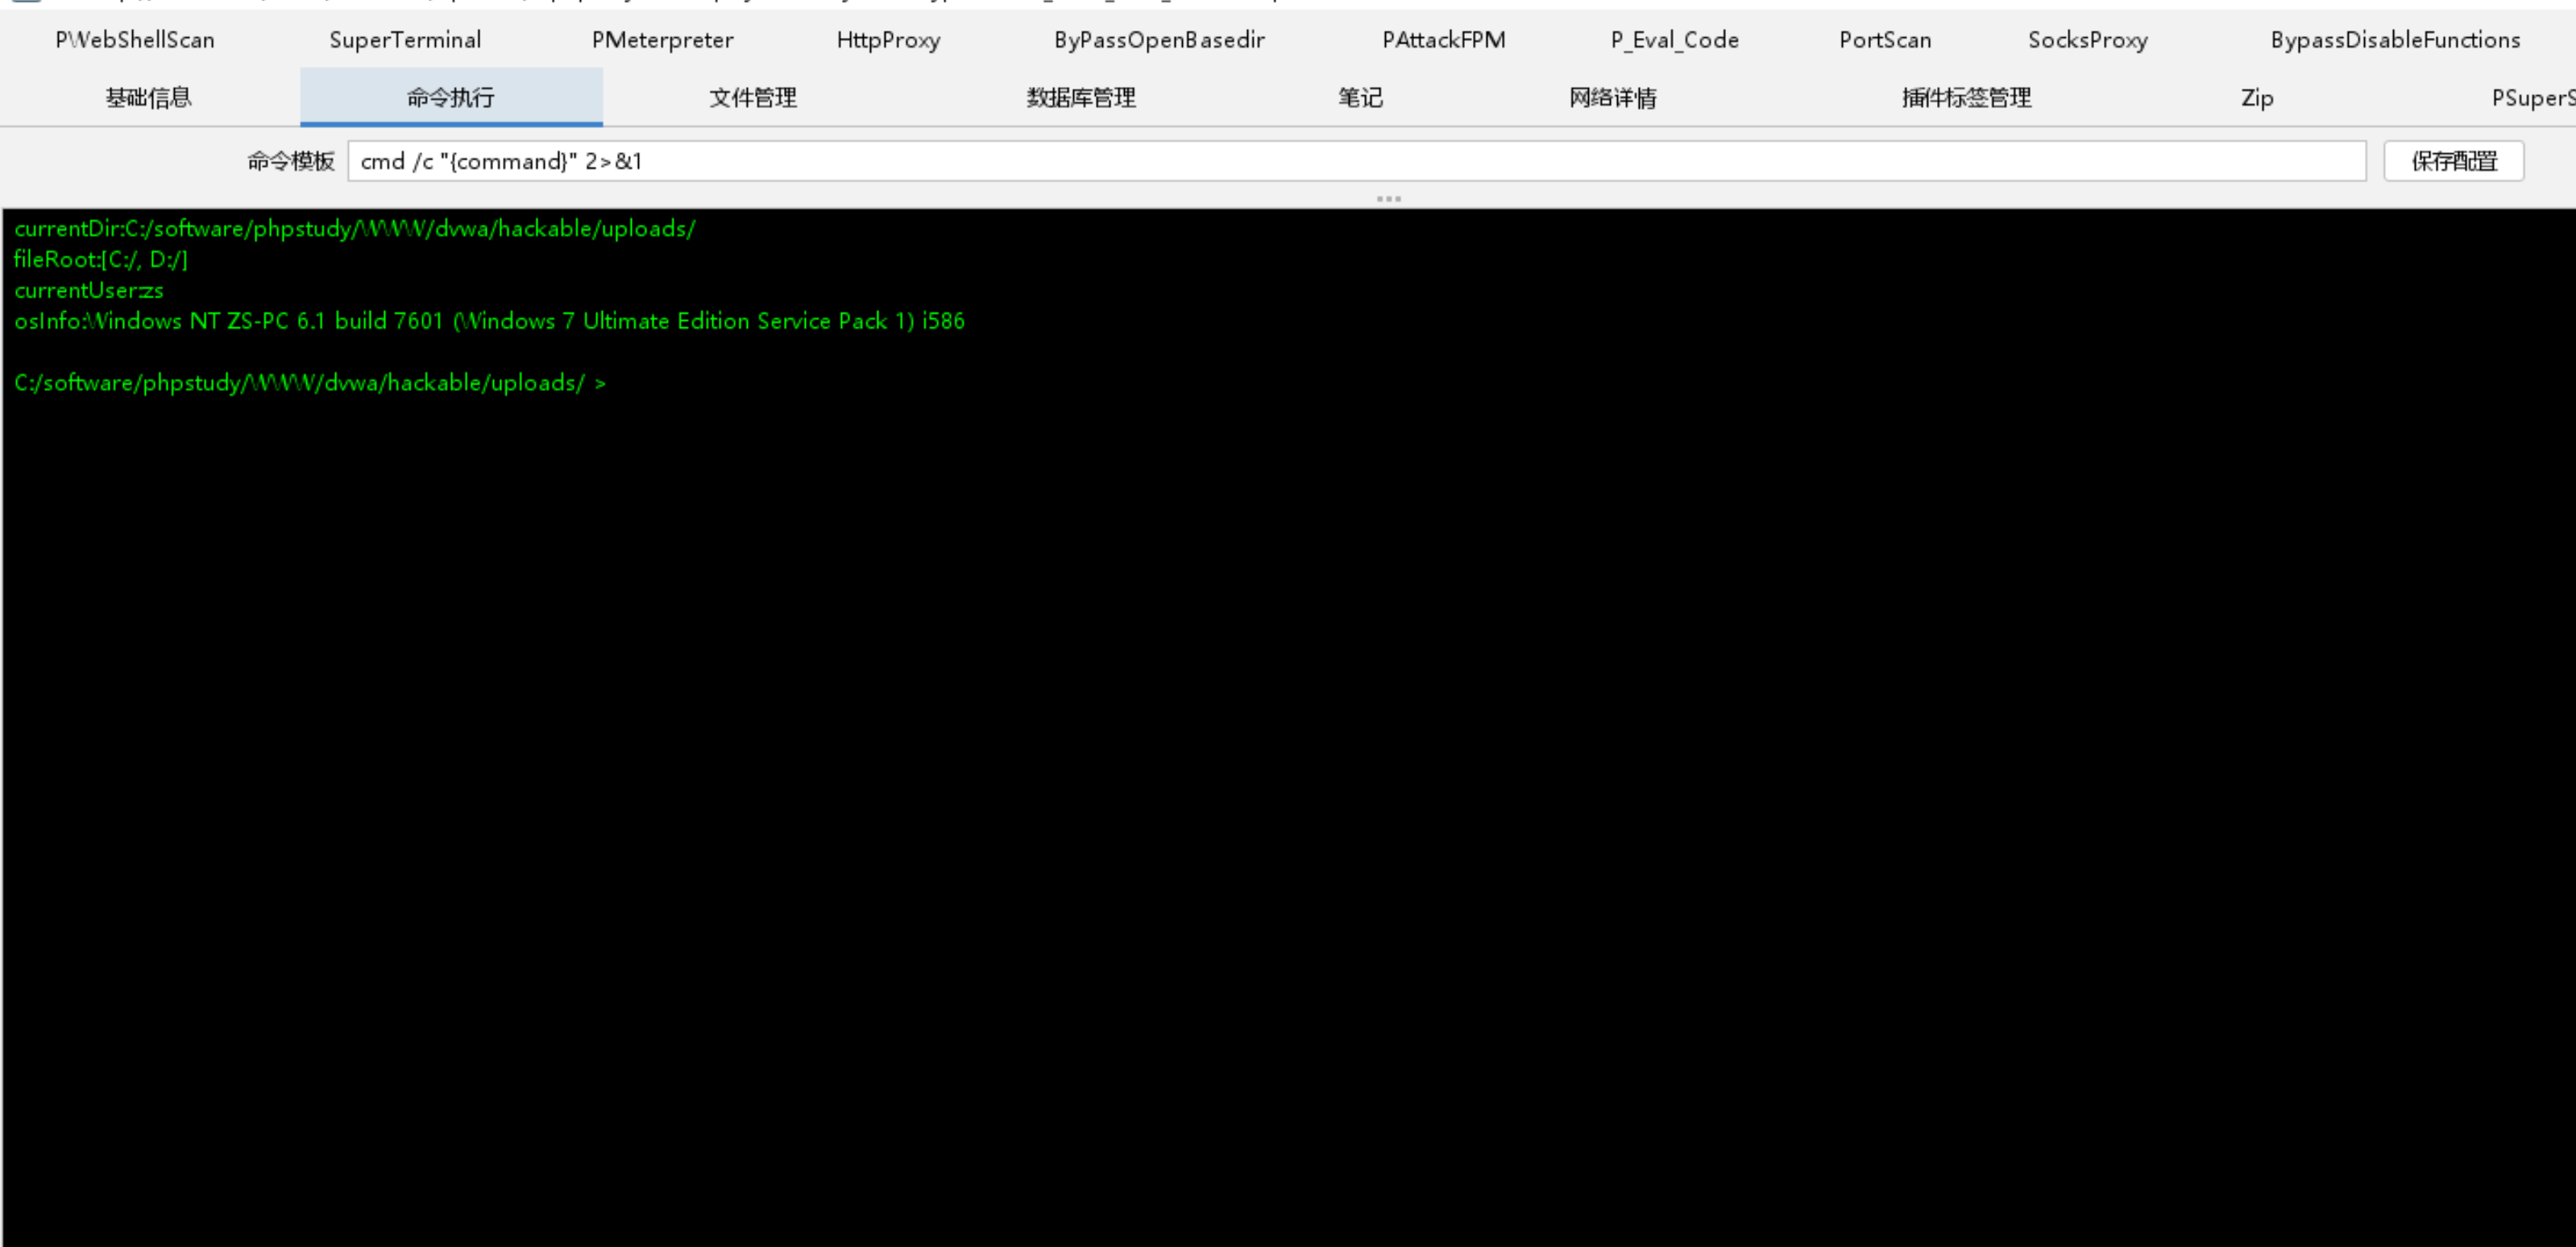
Task: Open the ByPassOpenBasedir tab
Action: coord(1159,40)
